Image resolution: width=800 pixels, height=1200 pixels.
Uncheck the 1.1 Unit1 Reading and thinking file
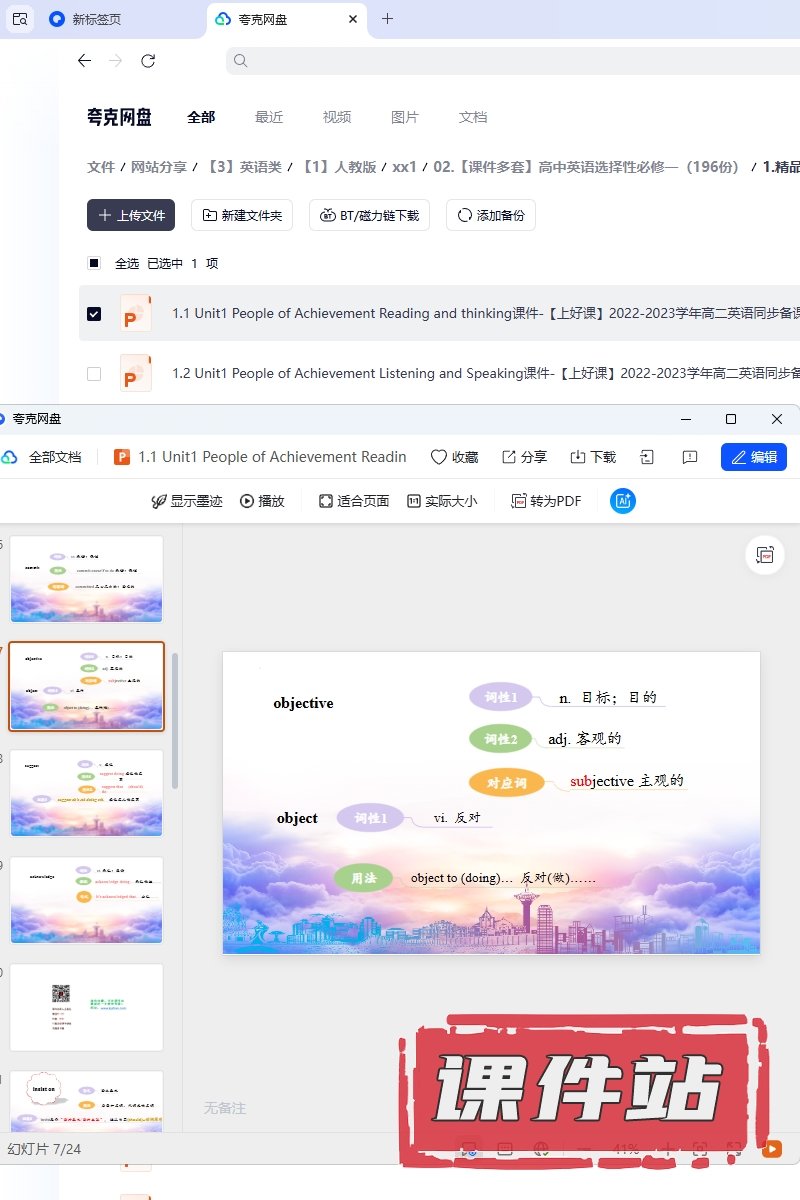pos(94,314)
